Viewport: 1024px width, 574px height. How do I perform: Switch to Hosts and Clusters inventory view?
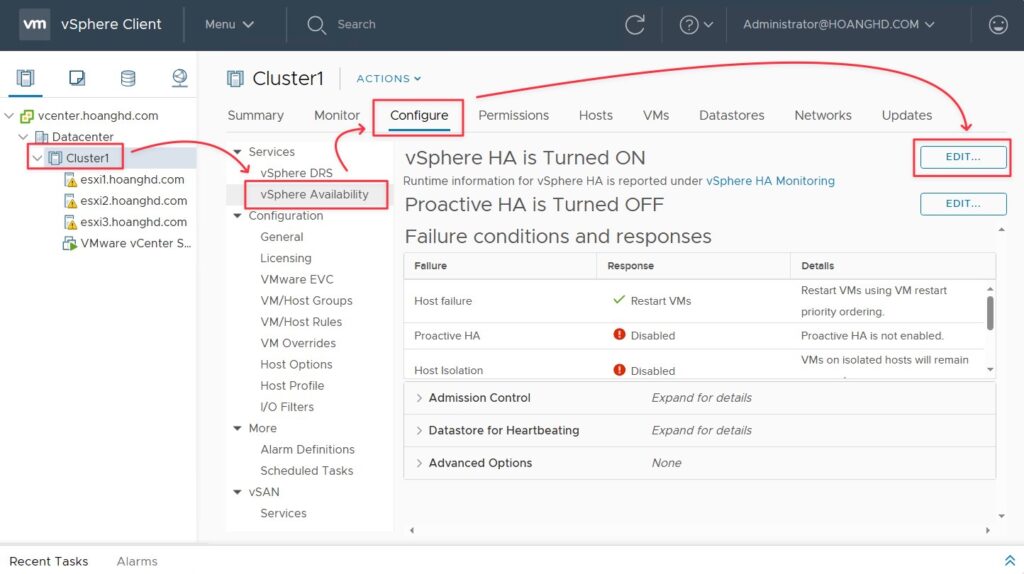(x=25, y=78)
